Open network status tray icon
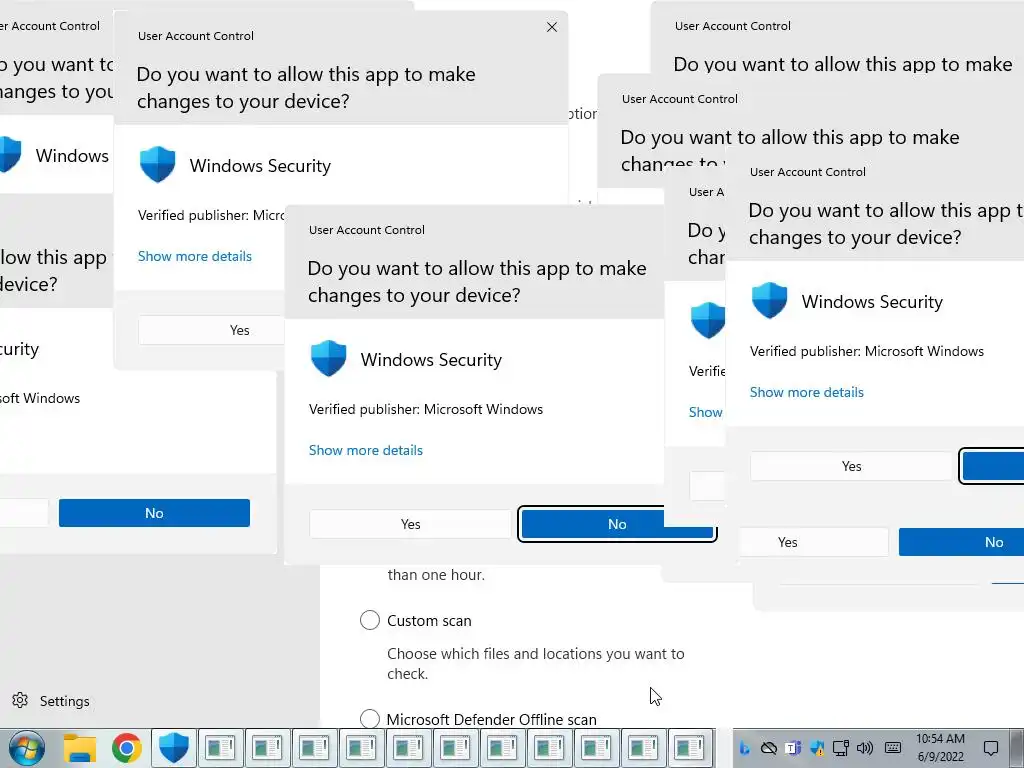The width and height of the screenshot is (1024, 768). (841, 748)
